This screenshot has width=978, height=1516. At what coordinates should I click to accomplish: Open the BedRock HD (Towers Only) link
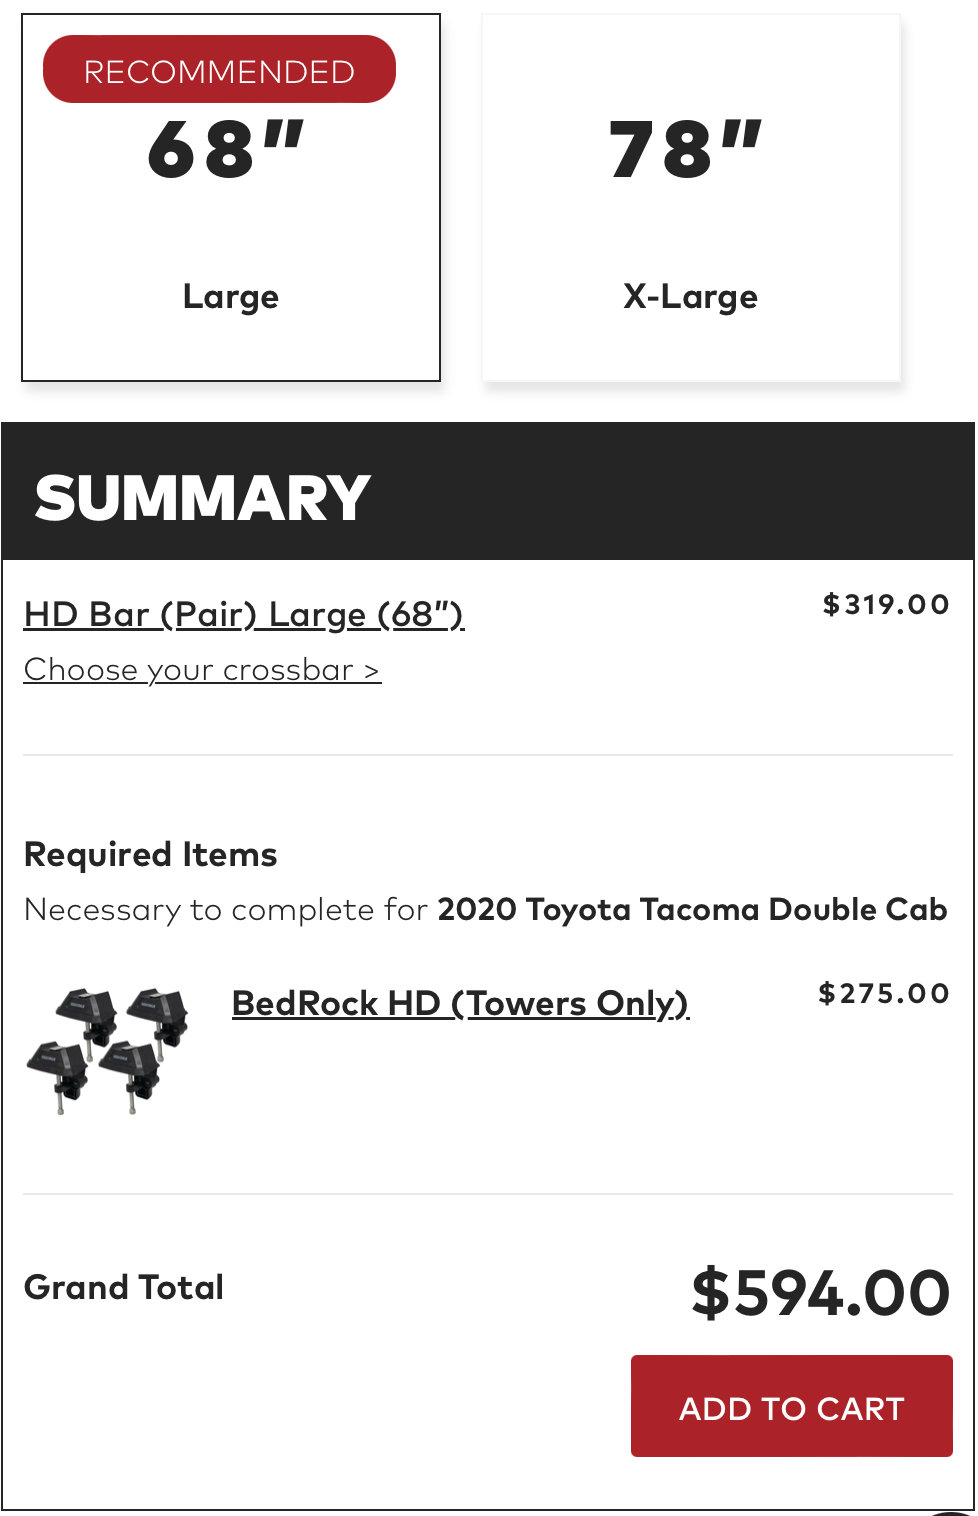(460, 1003)
